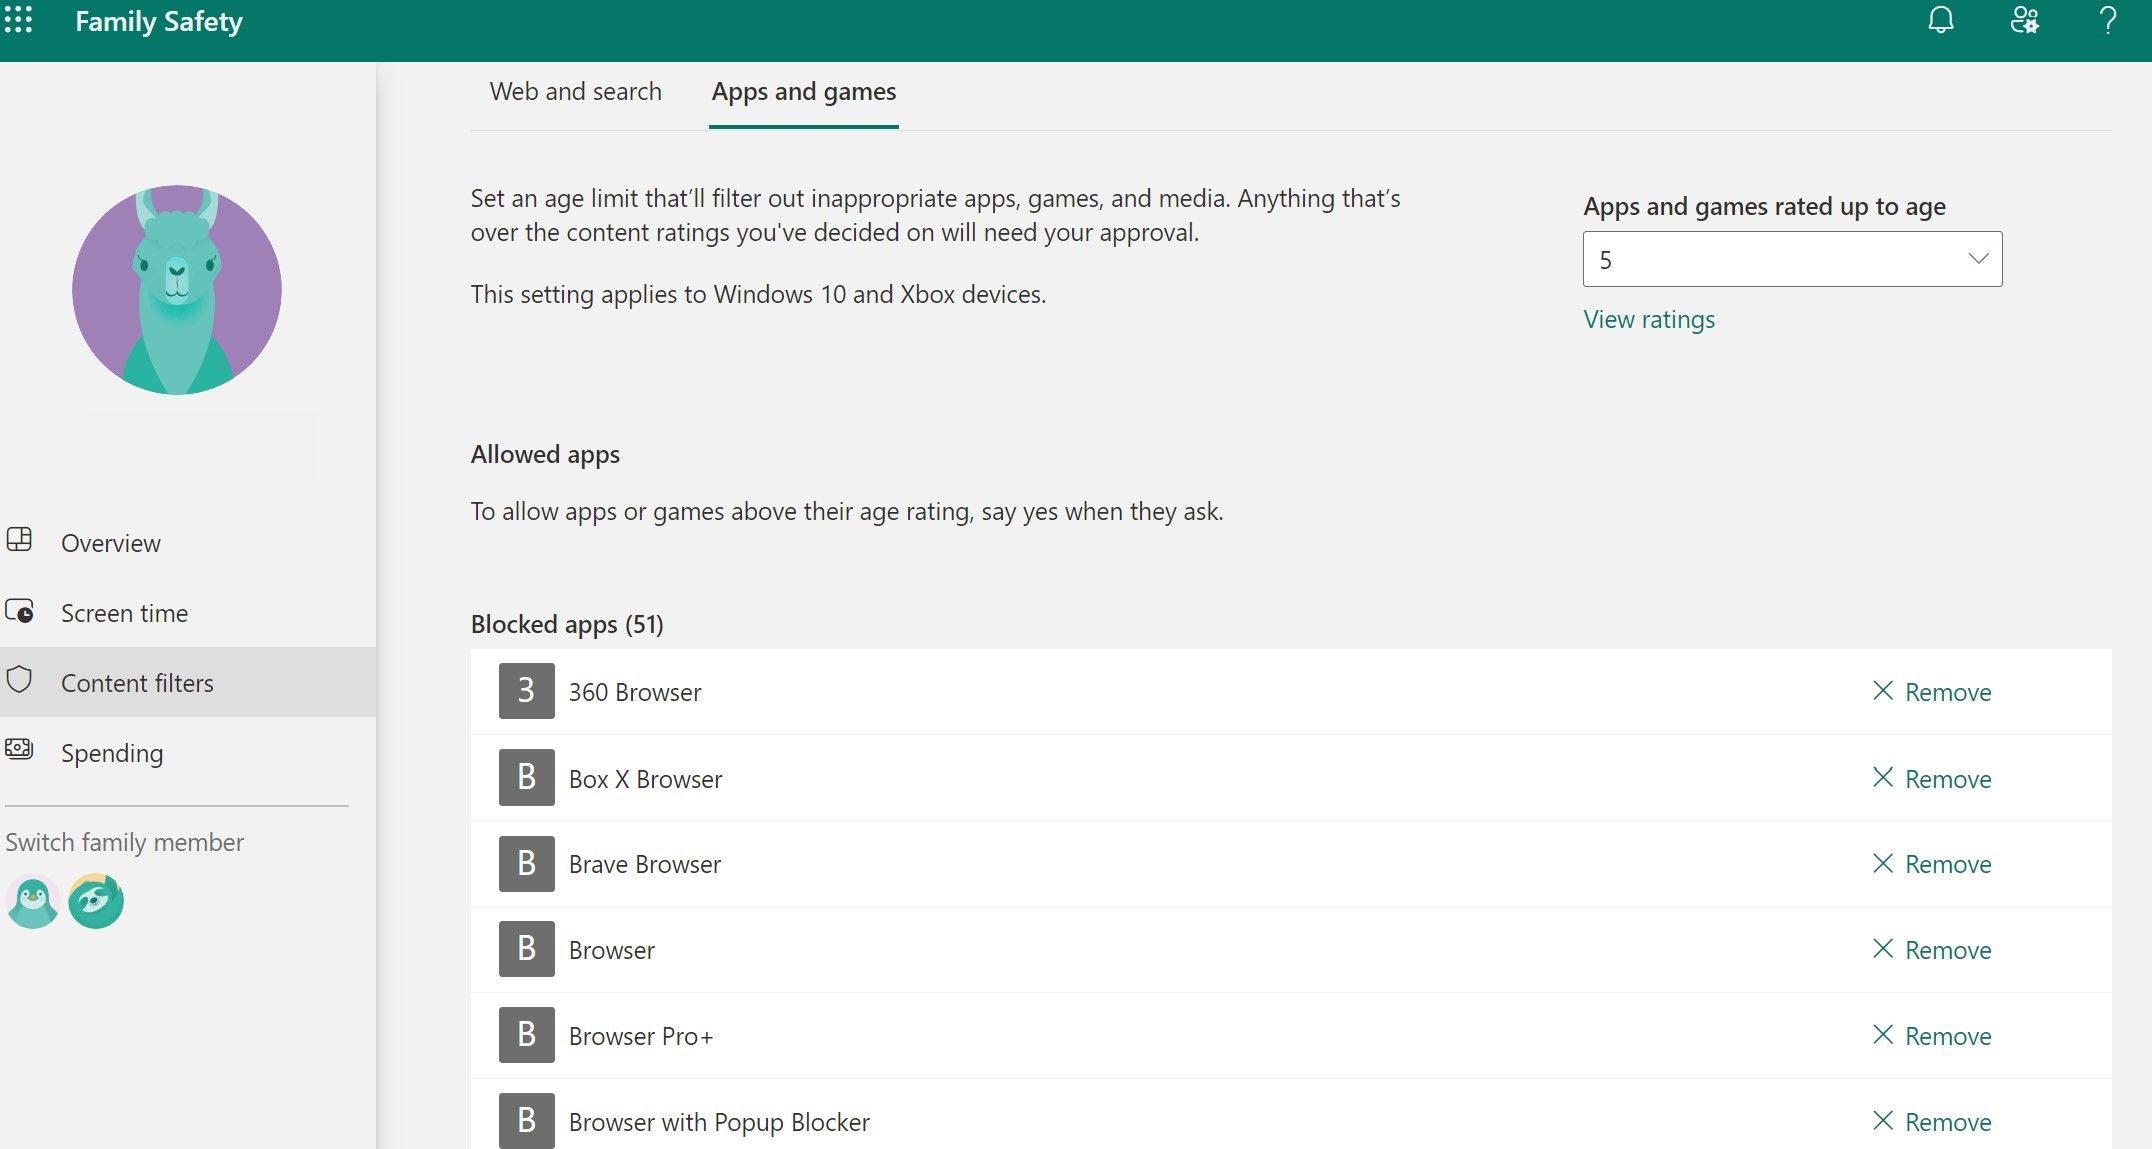
Task: Click the Browser with Popup Blocker tile icon
Action: tap(526, 1121)
